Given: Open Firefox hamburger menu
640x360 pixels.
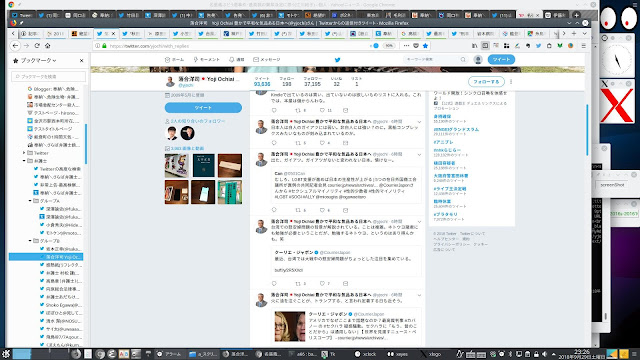Looking at the screenshot, I should pos(584,46).
